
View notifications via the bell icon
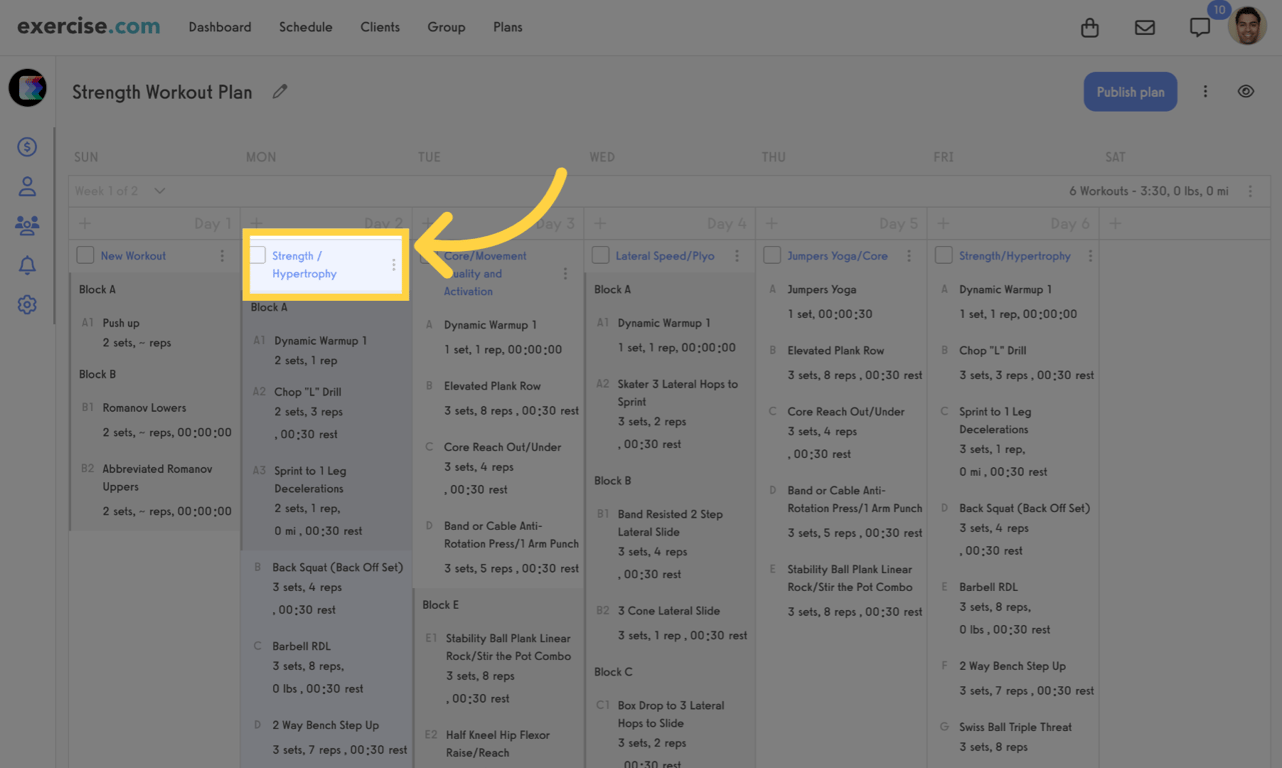[x=27, y=264]
